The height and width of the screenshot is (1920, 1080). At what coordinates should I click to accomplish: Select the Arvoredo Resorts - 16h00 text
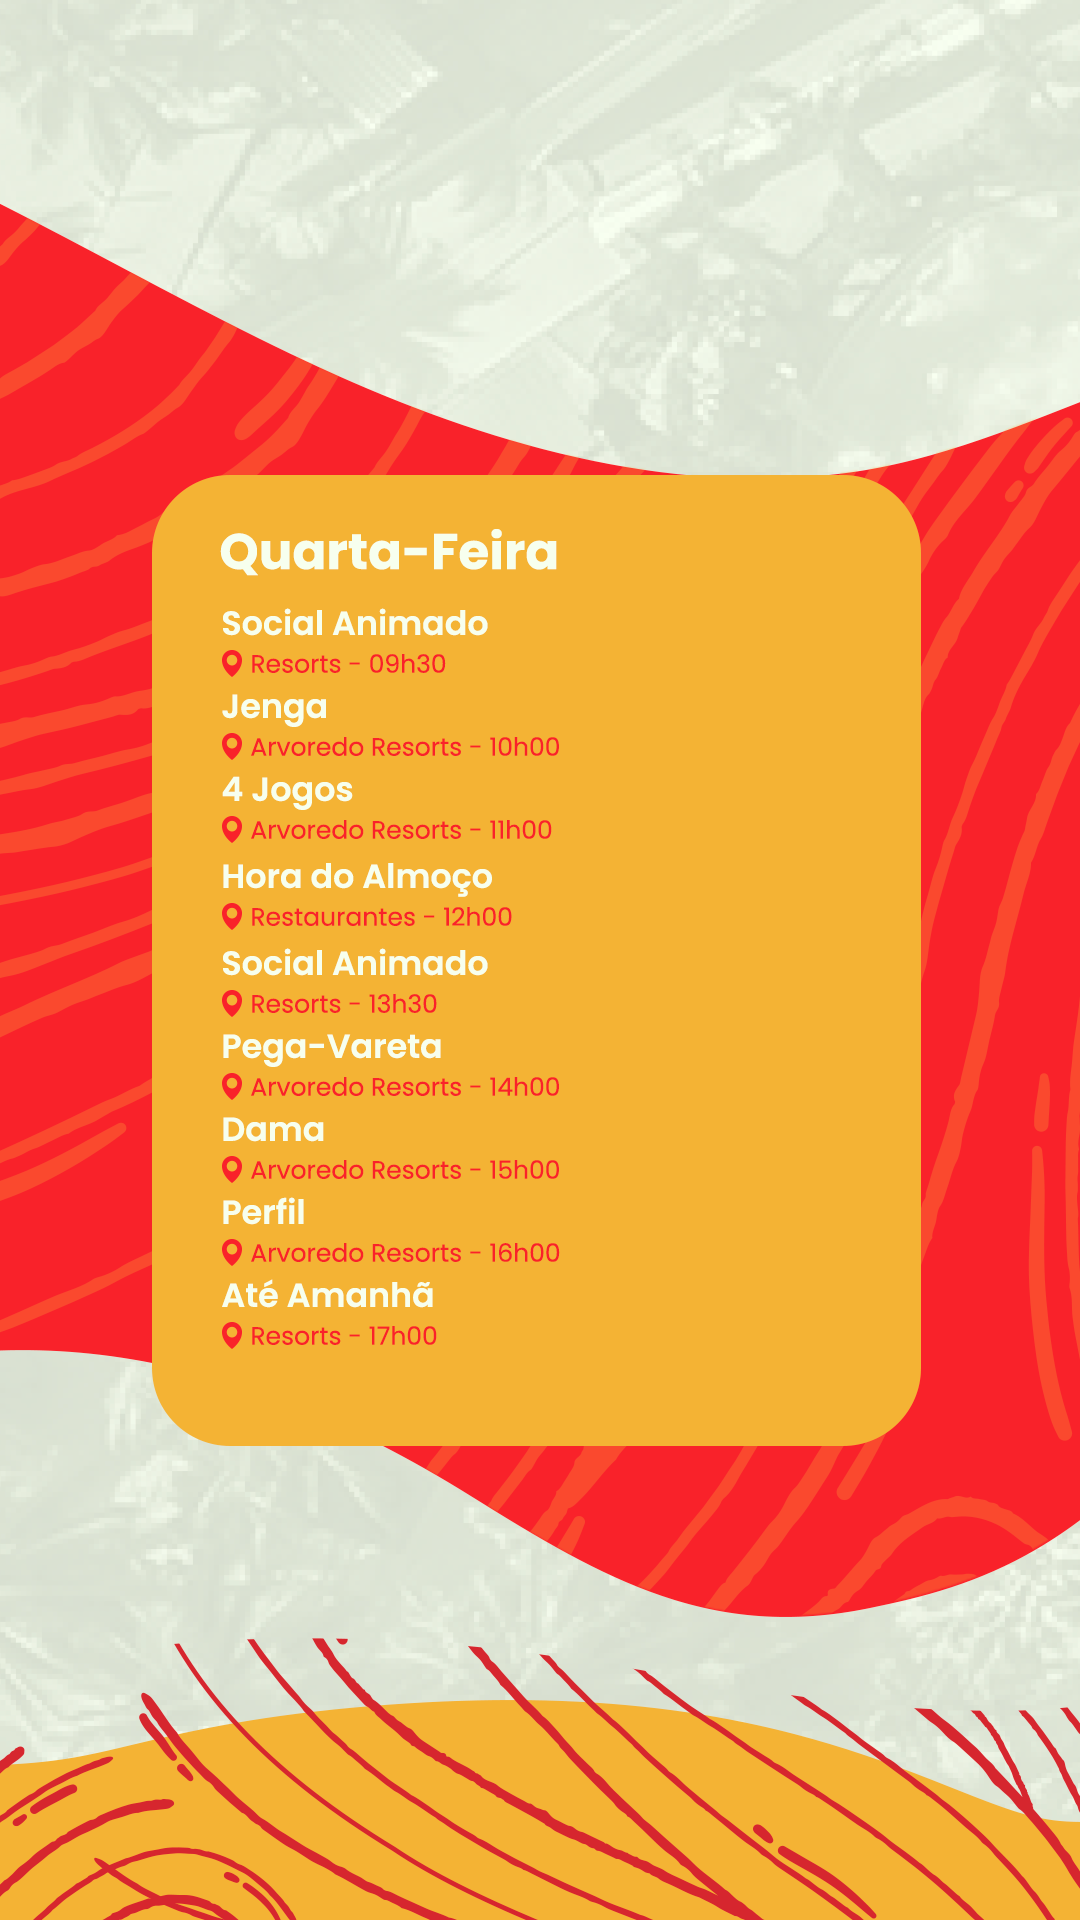(405, 1253)
